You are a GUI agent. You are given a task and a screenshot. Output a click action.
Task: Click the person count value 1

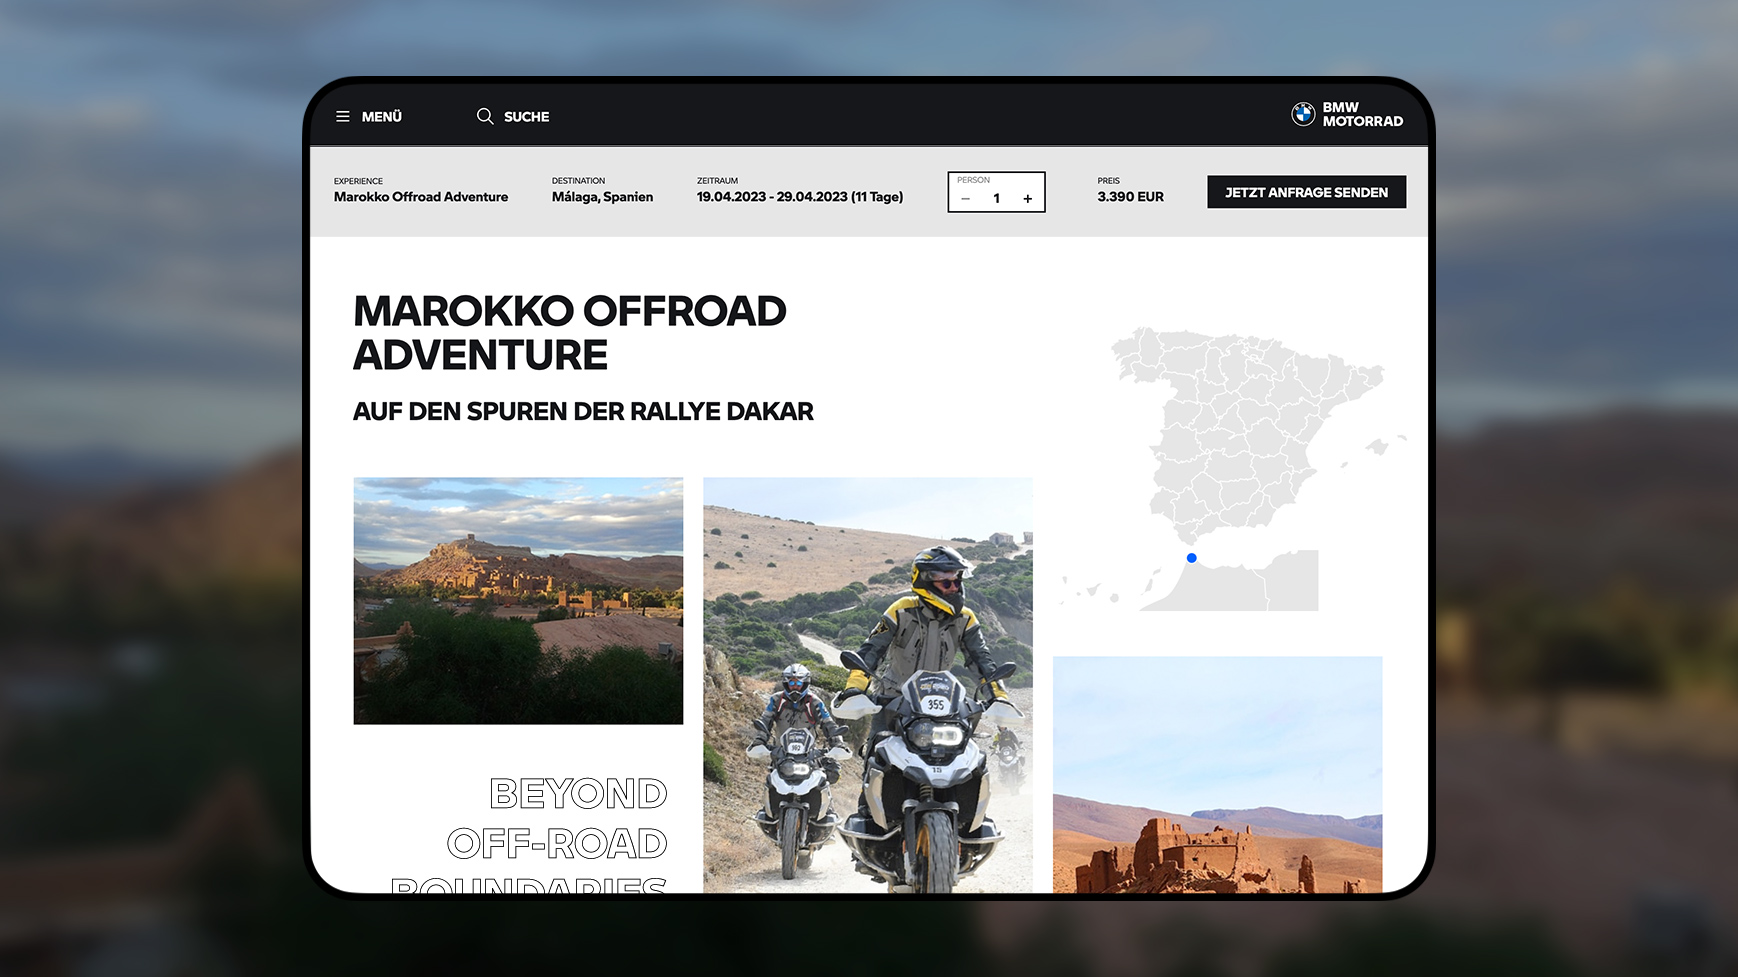(x=996, y=199)
